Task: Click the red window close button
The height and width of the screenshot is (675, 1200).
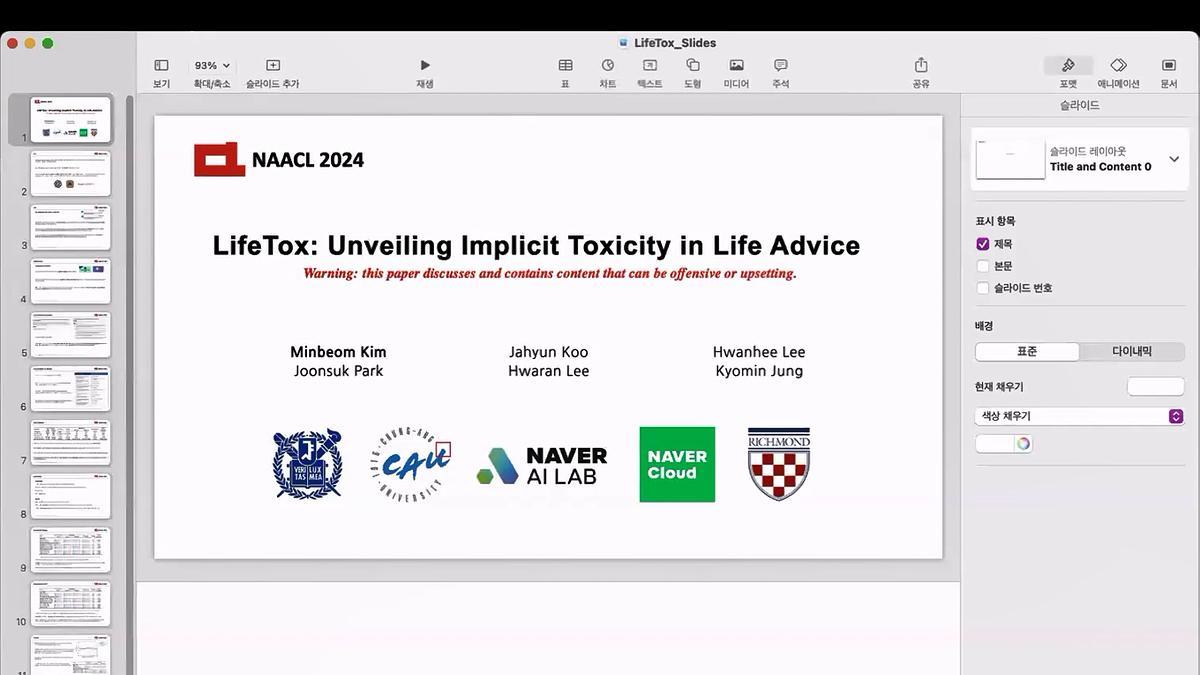Action: pyautogui.click(x=11, y=43)
